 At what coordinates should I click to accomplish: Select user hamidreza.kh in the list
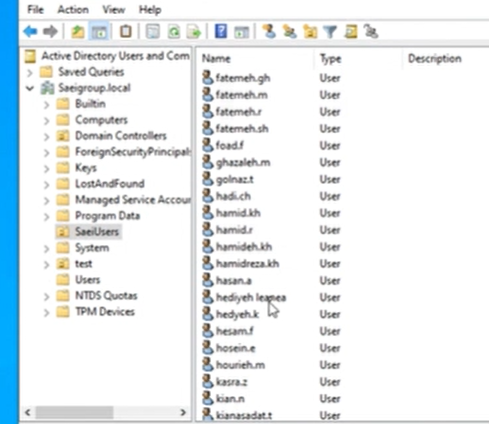(x=247, y=264)
